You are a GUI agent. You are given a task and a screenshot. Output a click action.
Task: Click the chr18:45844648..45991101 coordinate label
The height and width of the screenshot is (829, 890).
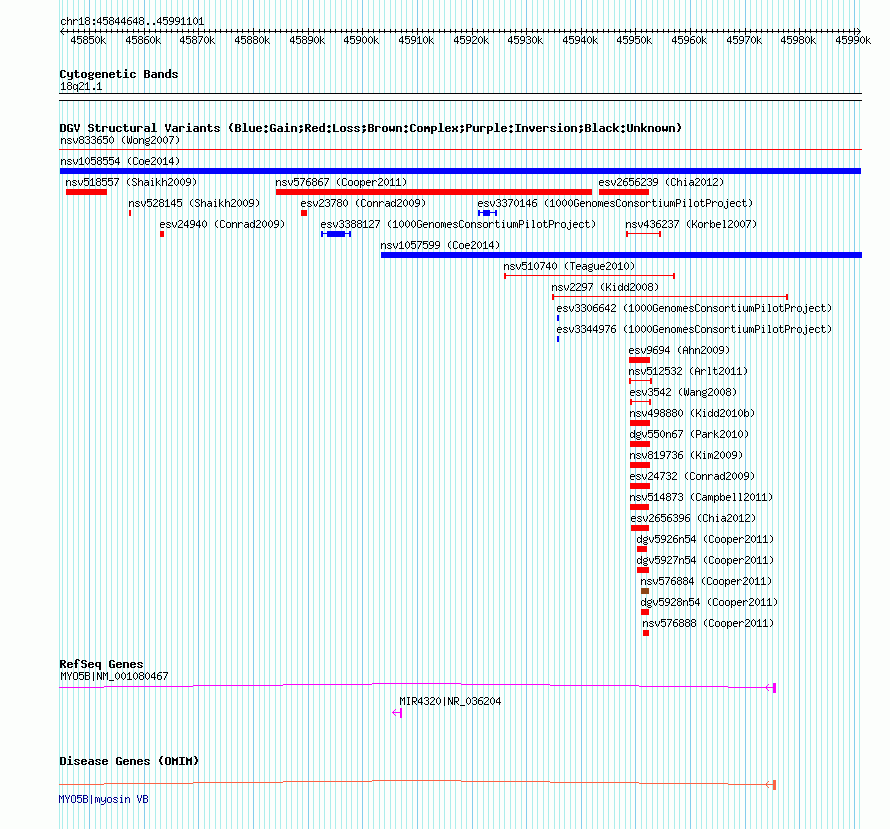coord(132,21)
